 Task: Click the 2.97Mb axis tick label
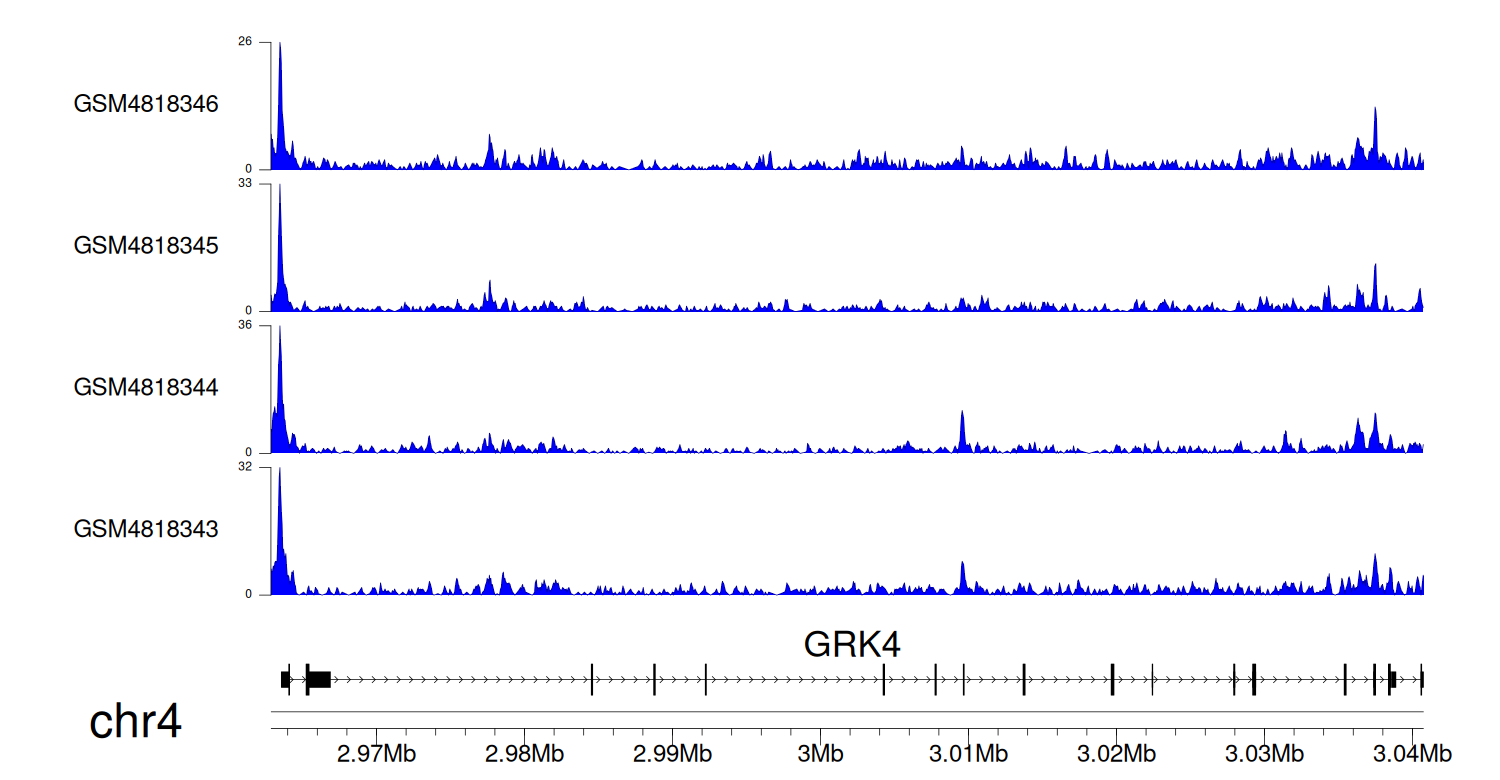(x=376, y=753)
